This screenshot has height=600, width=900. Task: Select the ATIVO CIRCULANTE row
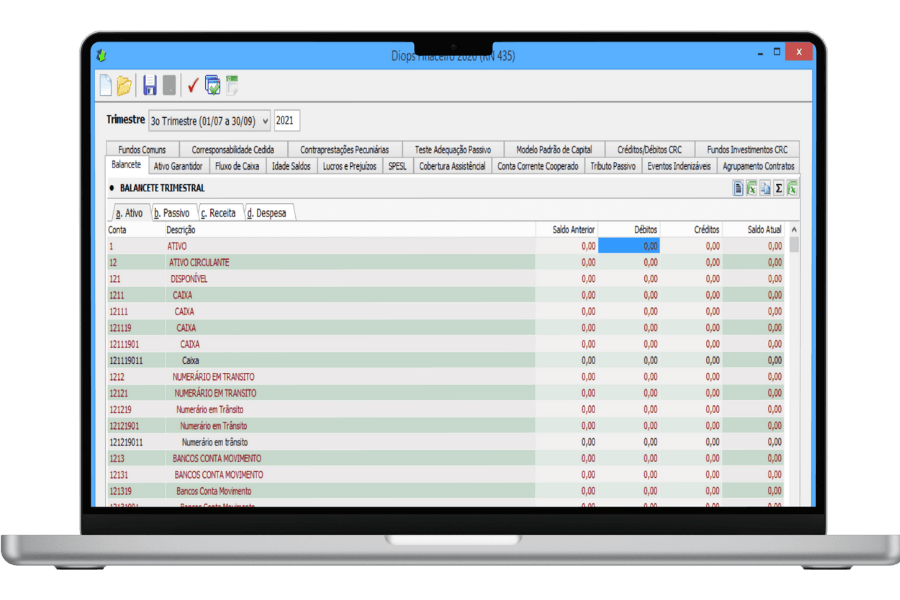[199, 262]
